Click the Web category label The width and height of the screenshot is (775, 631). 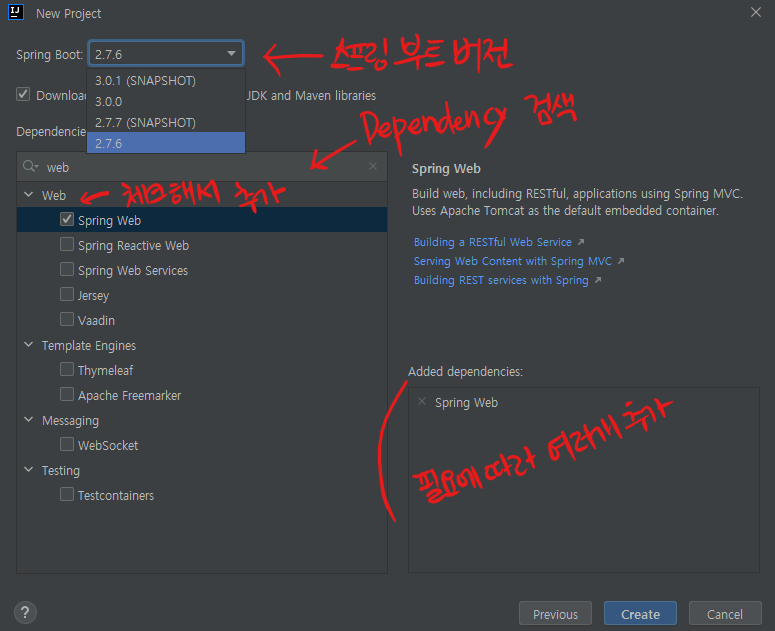coord(54,196)
